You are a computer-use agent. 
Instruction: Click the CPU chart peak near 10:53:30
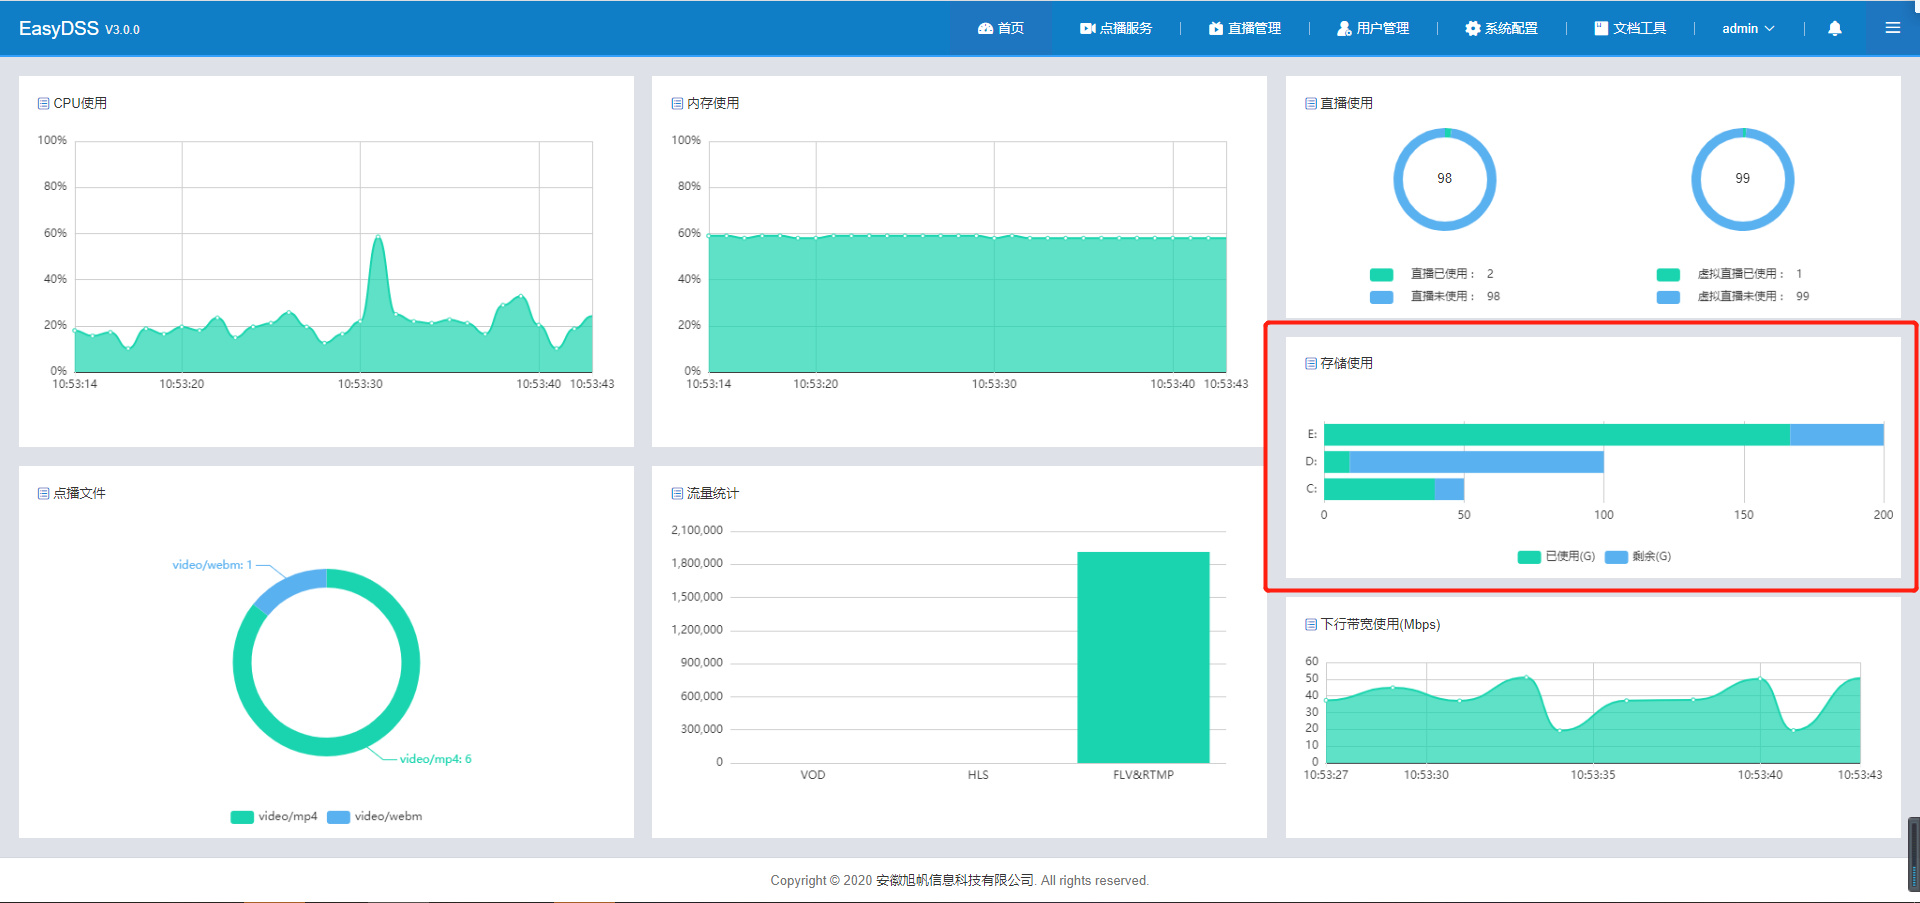pyautogui.click(x=377, y=237)
